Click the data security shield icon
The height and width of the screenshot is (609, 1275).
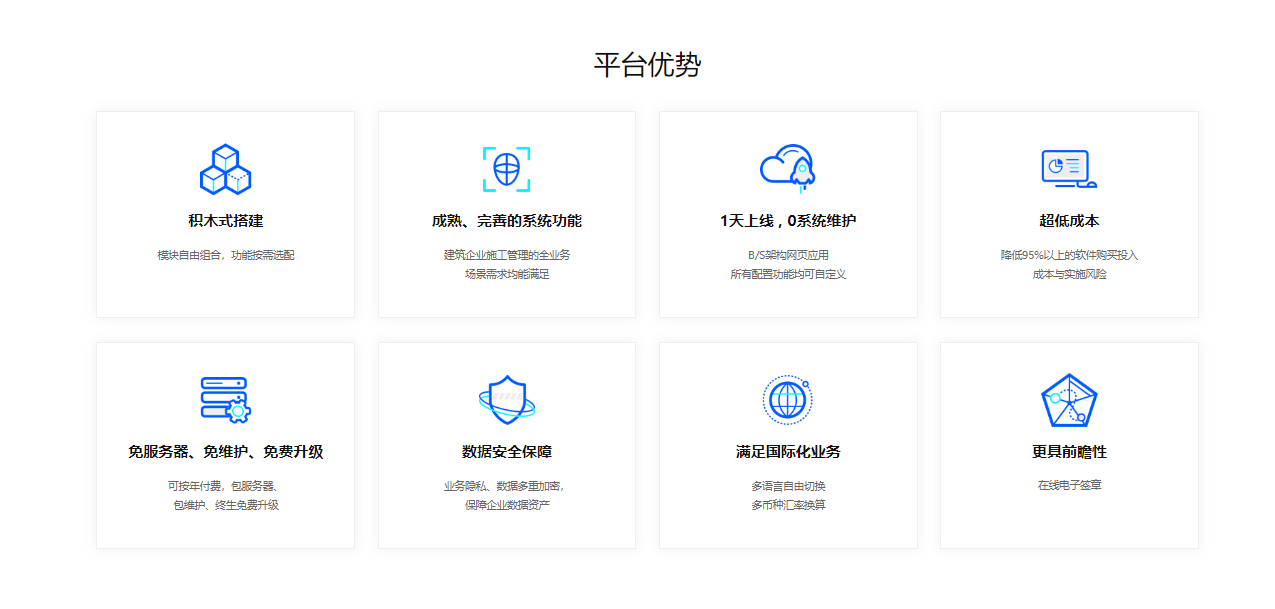point(506,400)
